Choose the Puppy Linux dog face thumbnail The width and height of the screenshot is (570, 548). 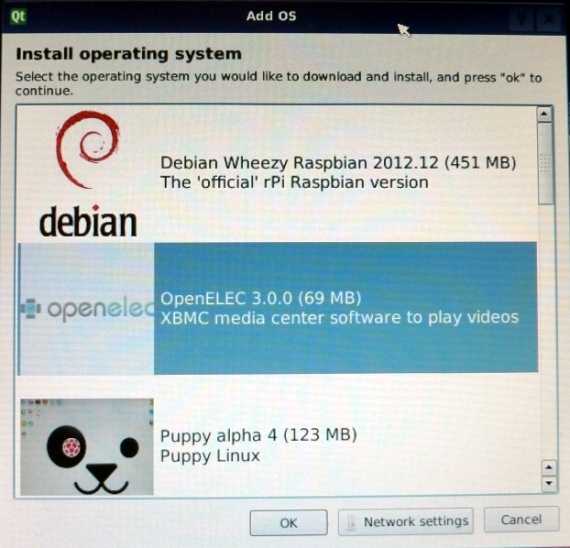click(87, 447)
